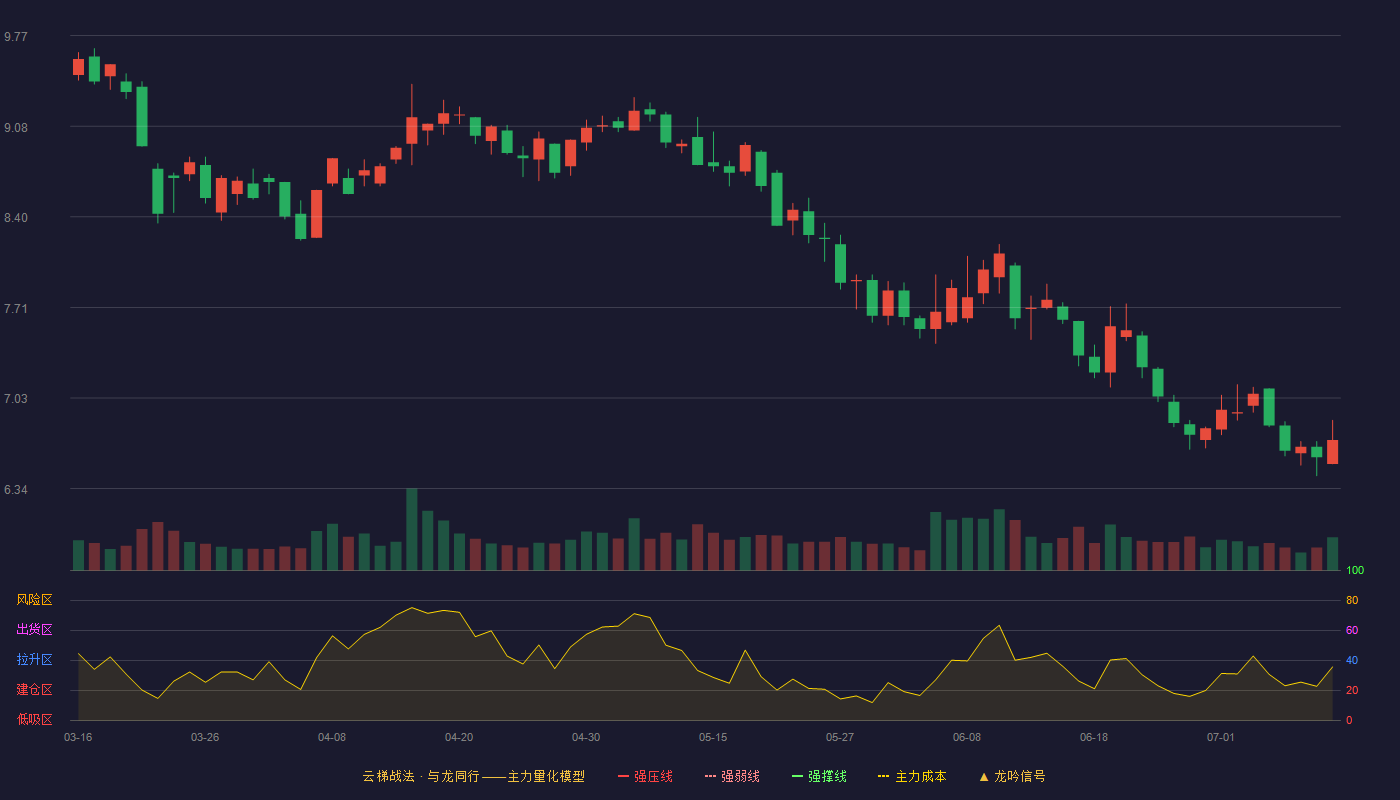
Task: Click the 风险区 zone label
Action: coord(34,600)
